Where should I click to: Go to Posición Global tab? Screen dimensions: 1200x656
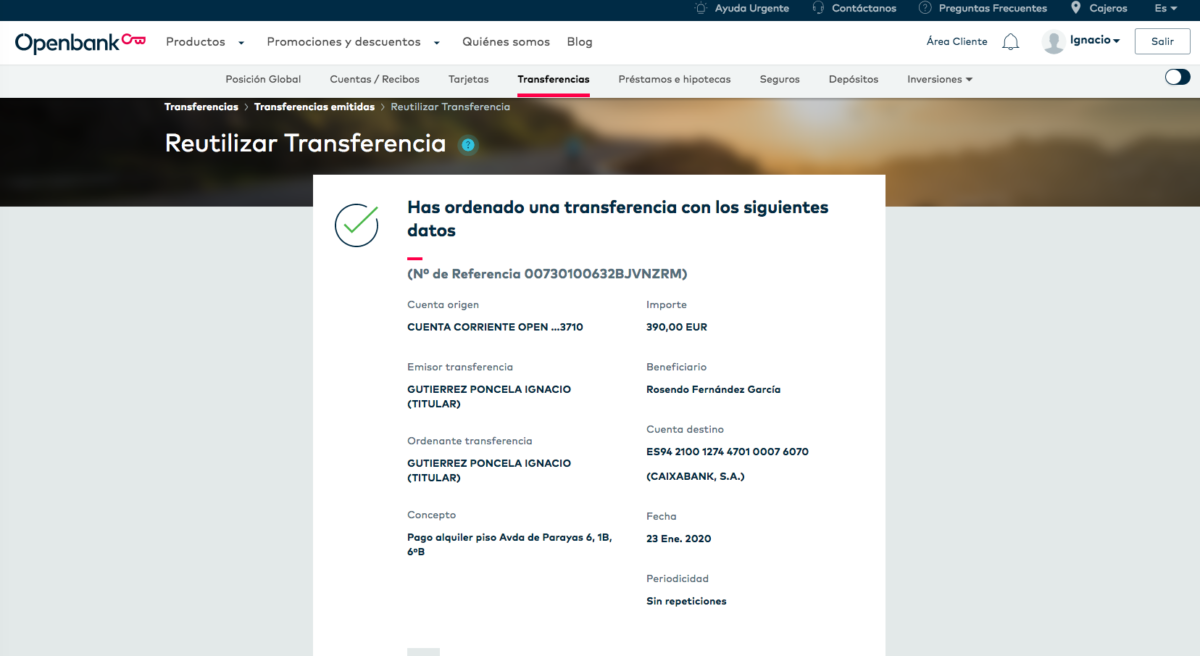263,79
